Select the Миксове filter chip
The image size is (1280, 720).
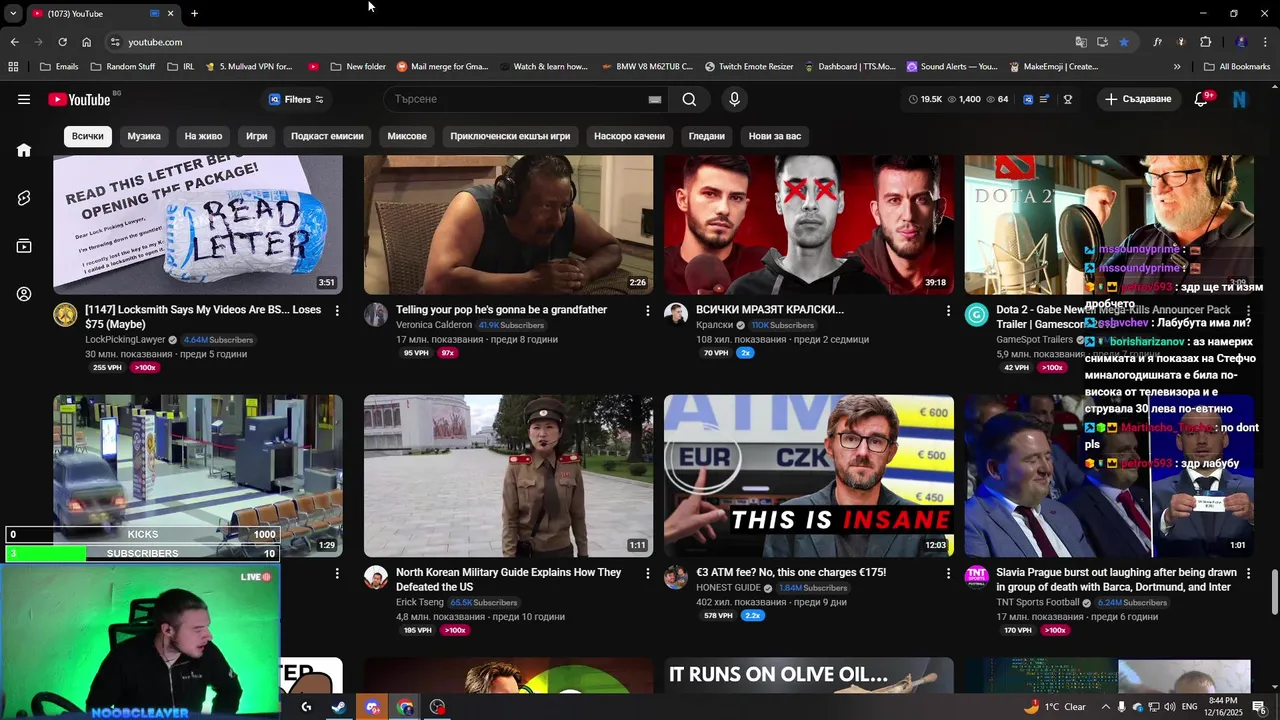[x=407, y=136]
